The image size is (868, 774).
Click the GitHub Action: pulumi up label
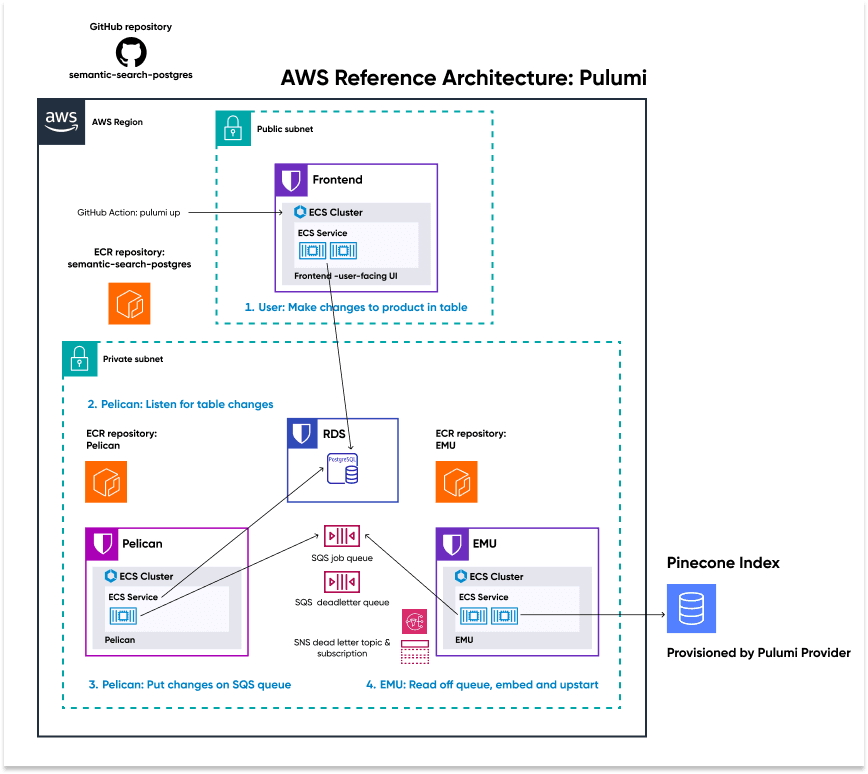click(131, 212)
